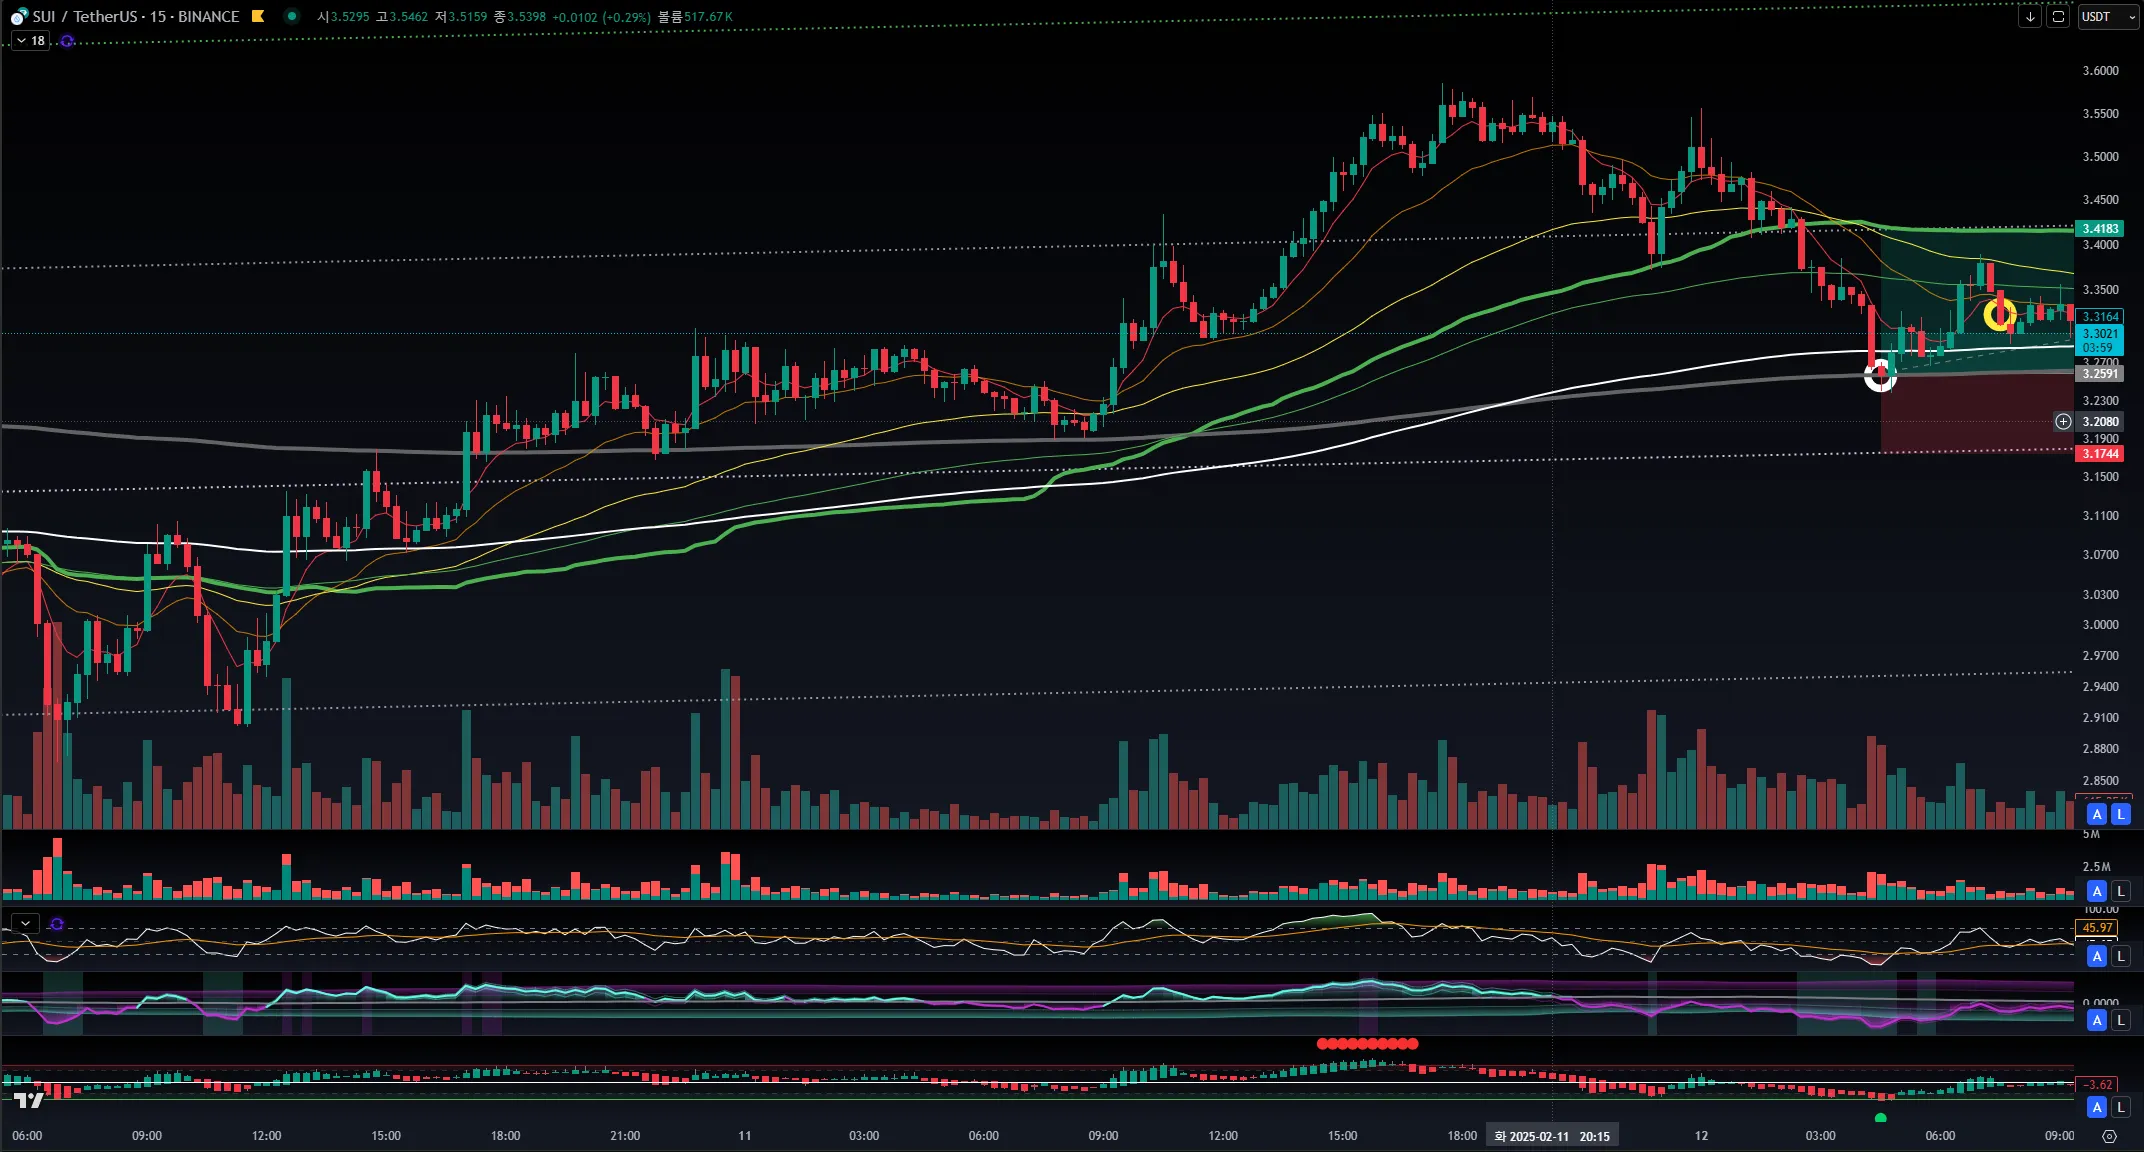This screenshot has height=1152, width=2144.
Task: Toggle log scale L on the main price pane
Action: tap(2120, 814)
